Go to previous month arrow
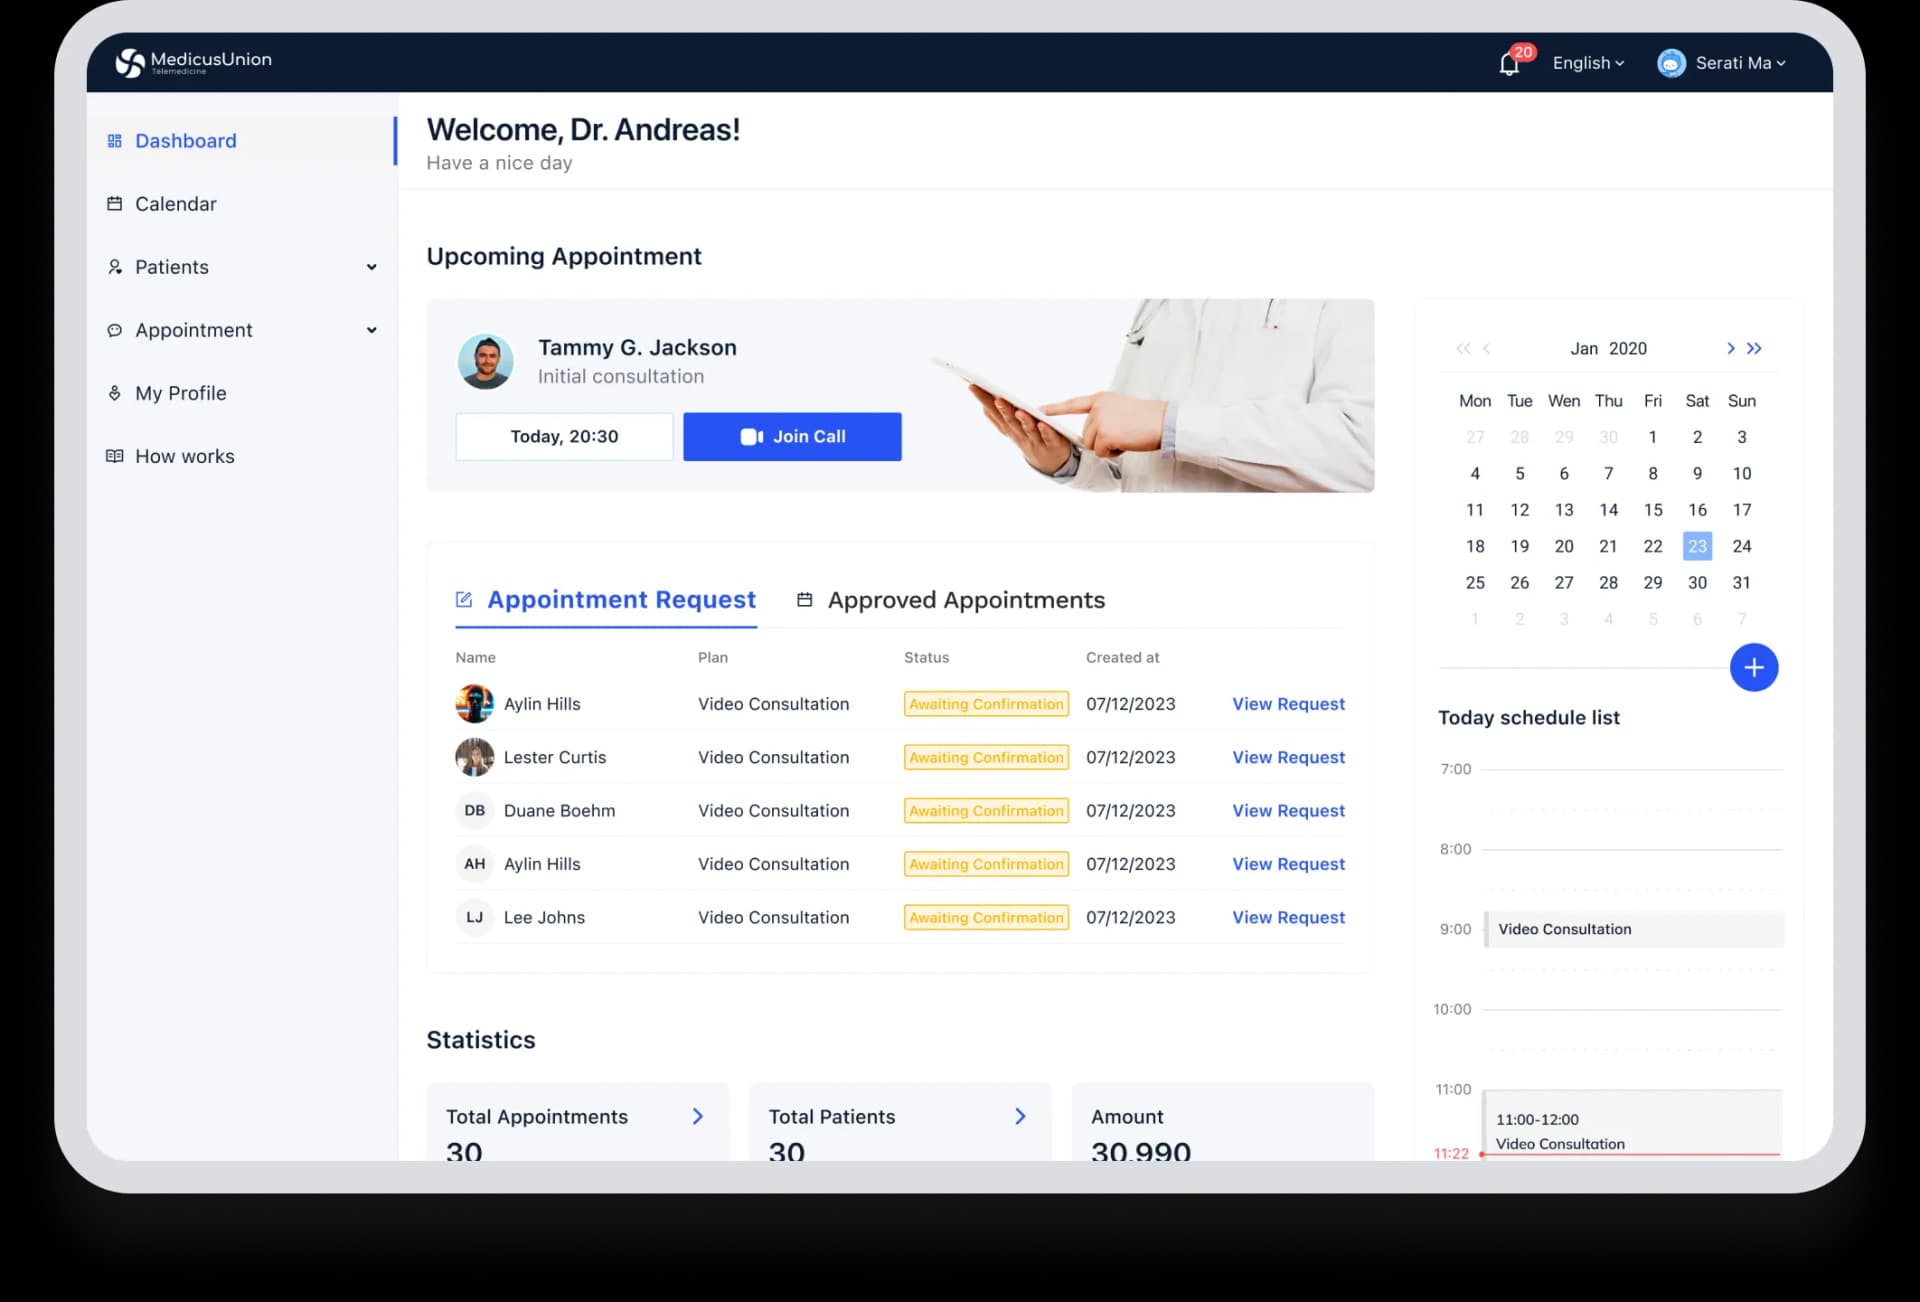 pyautogui.click(x=1487, y=348)
